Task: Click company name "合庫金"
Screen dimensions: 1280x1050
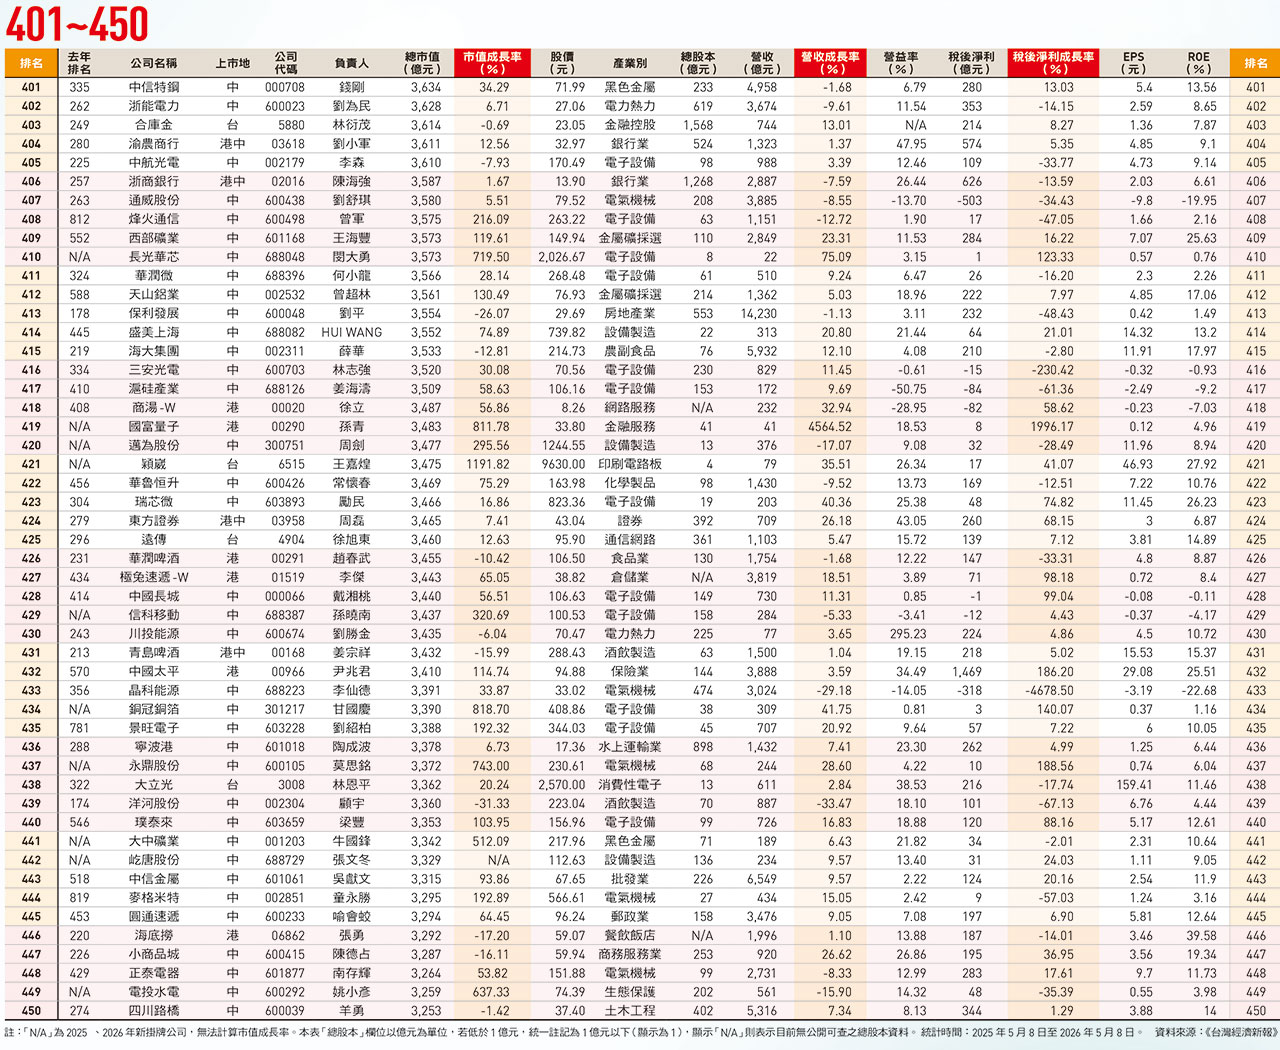Action: [x=154, y=125]
